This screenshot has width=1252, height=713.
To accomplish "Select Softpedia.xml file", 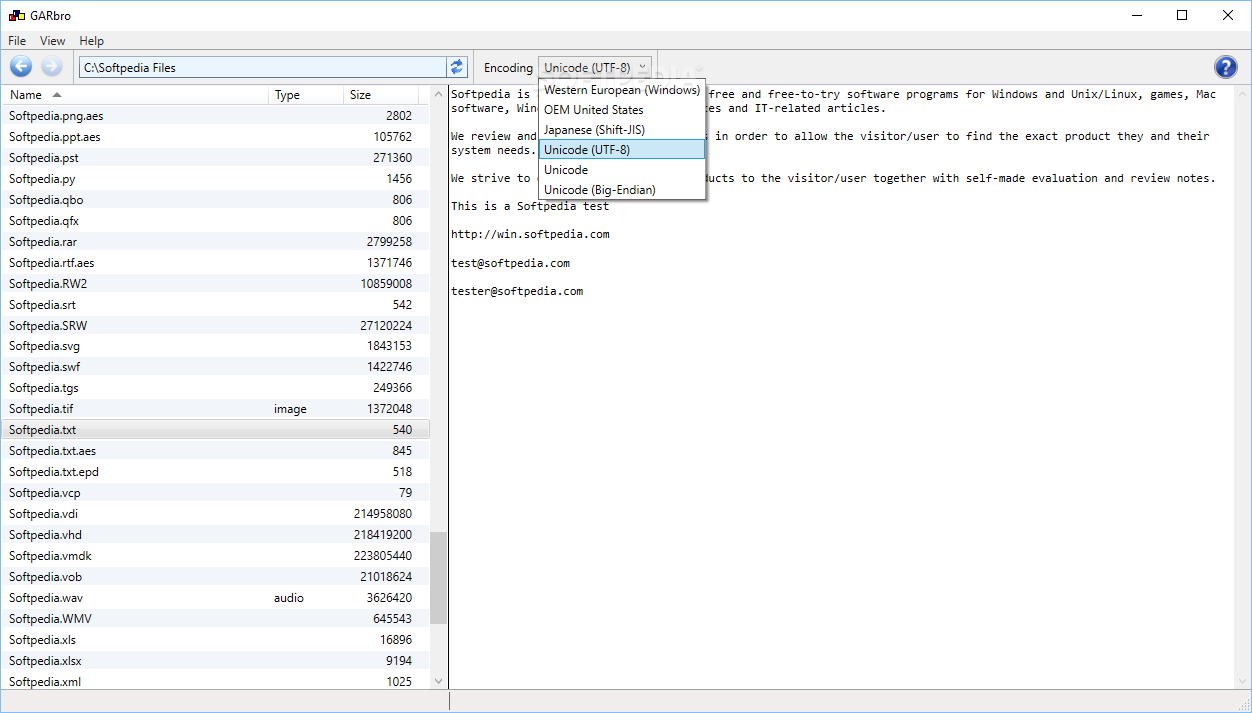I will click(215, 682).
